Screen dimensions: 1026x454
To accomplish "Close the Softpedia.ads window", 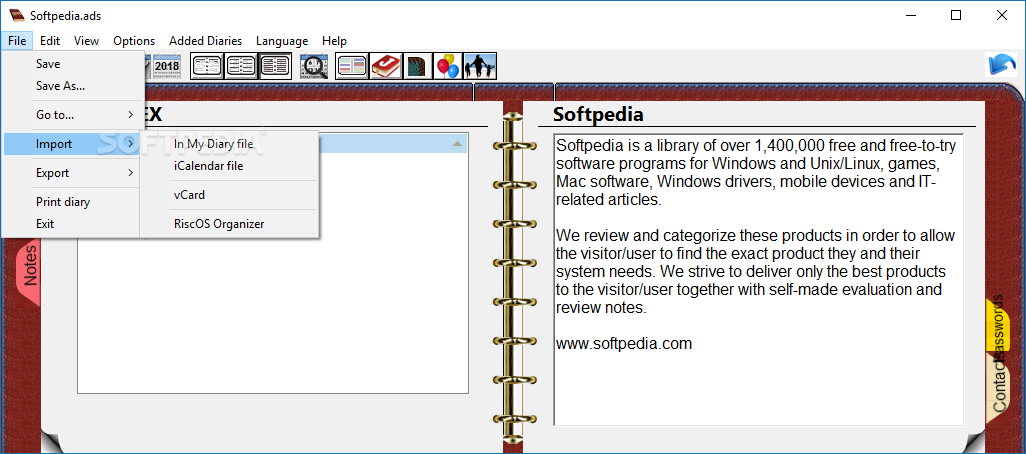I will click(1002, 15).
